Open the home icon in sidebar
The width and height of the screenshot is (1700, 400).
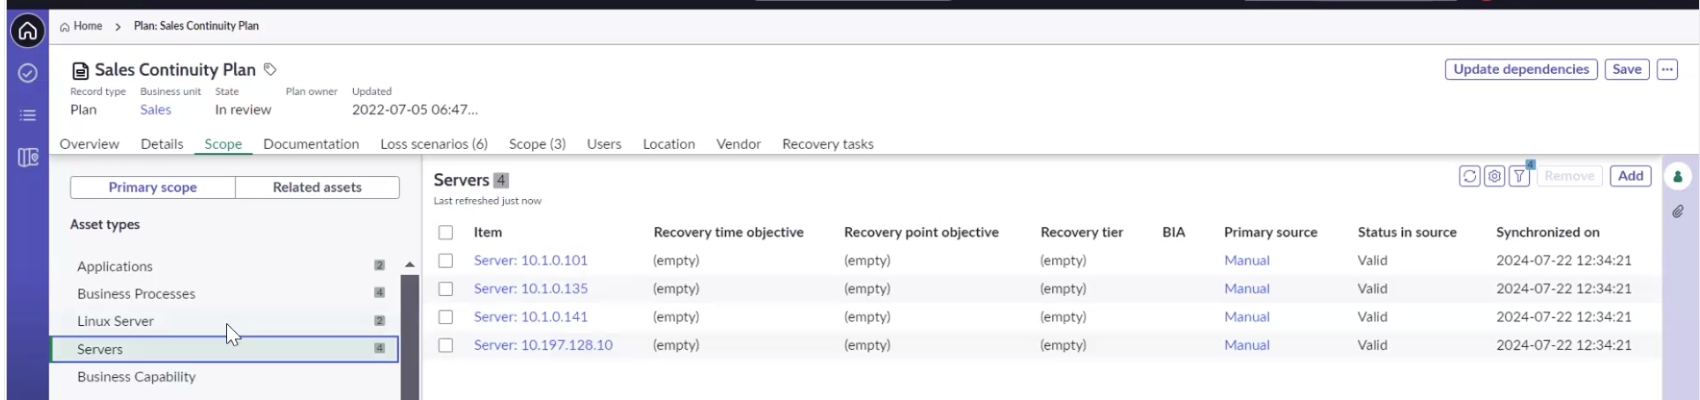(x=28, y=31)
